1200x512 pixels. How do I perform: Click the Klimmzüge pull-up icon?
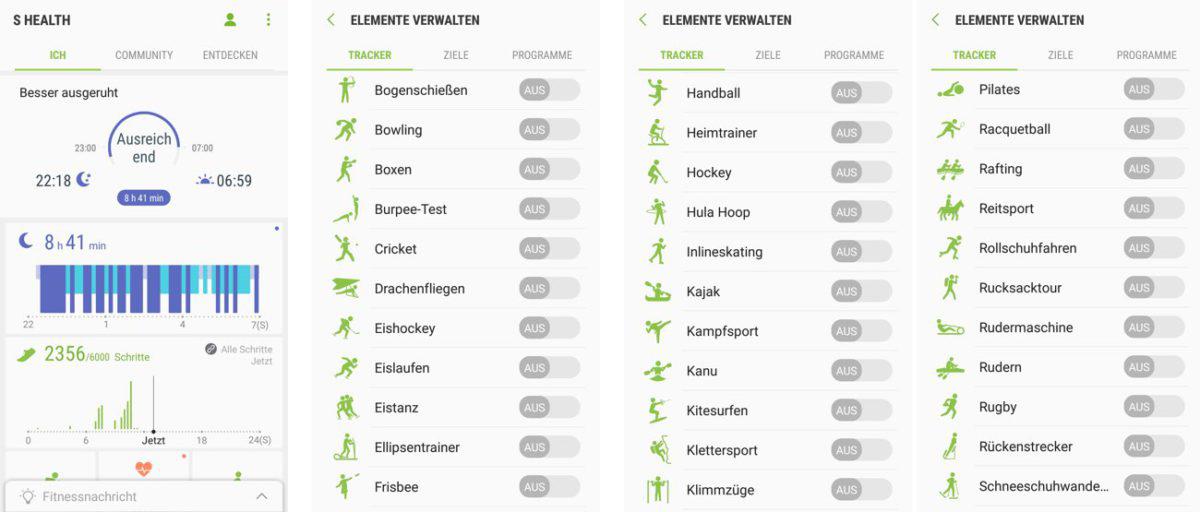pyautogui.click(x=657, y=490)
